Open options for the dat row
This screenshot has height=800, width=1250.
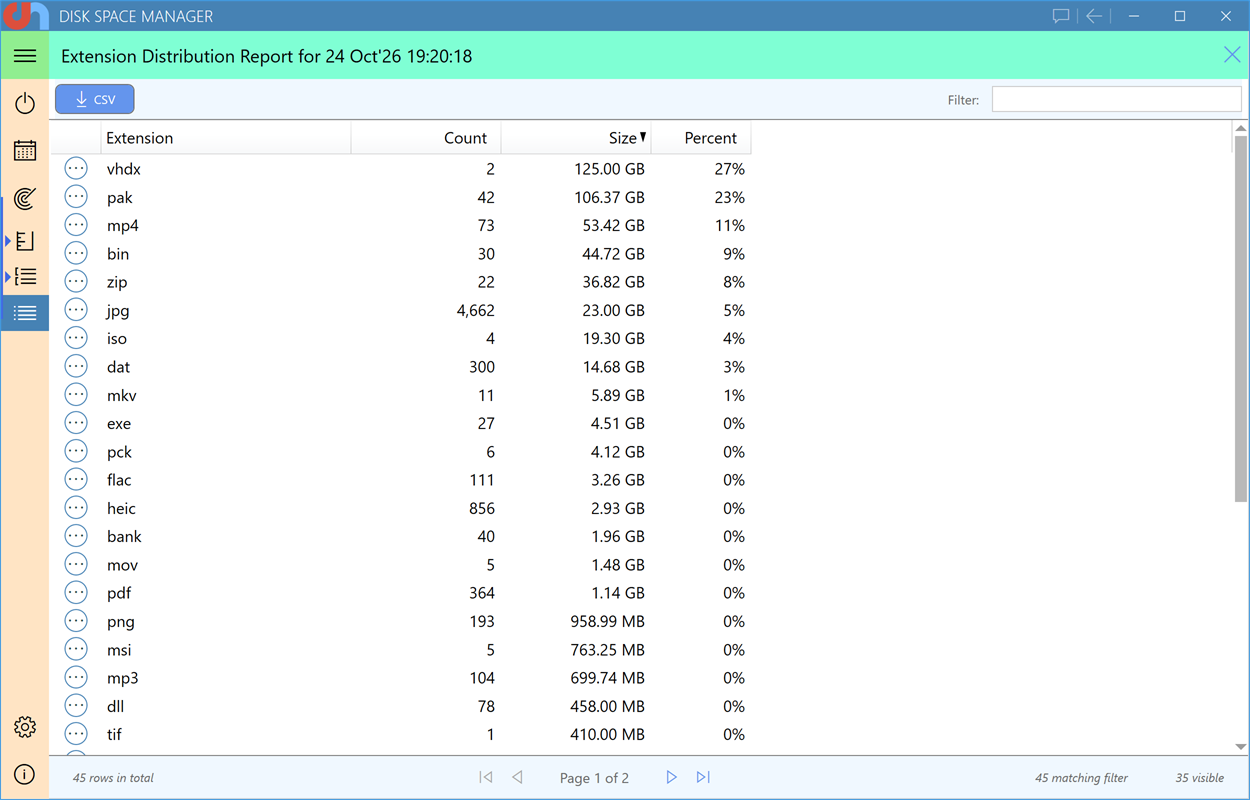click(x=76, y=366)
